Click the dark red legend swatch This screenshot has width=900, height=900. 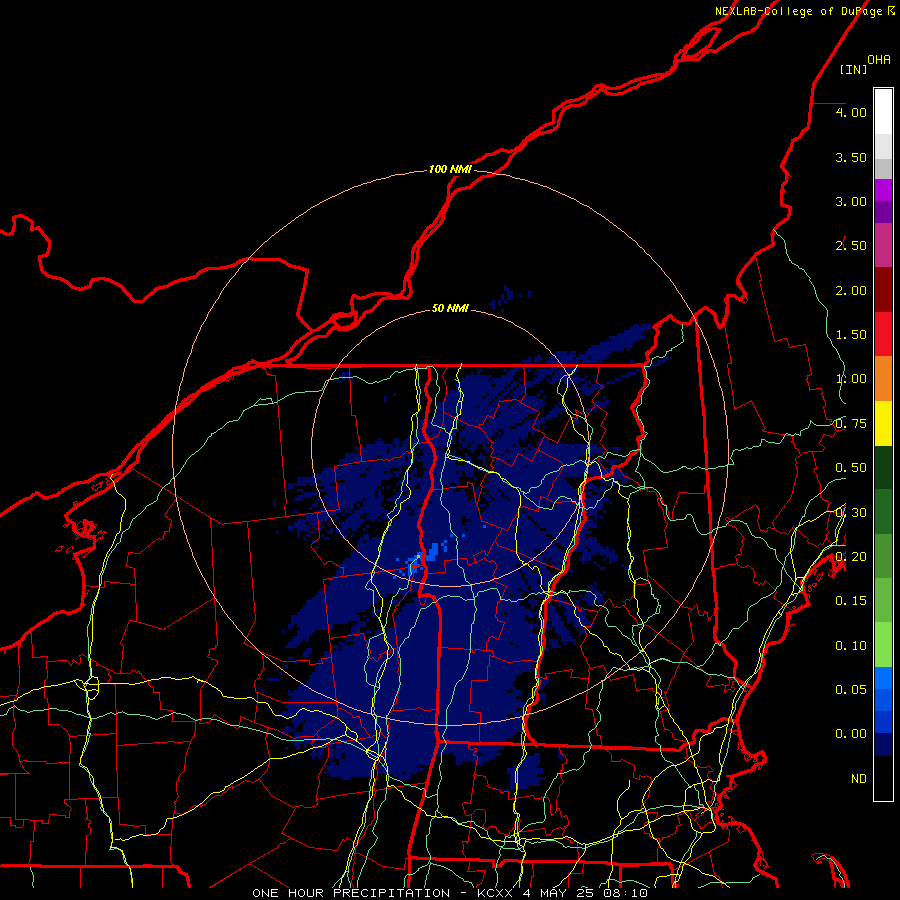click(x=883, y=290)
